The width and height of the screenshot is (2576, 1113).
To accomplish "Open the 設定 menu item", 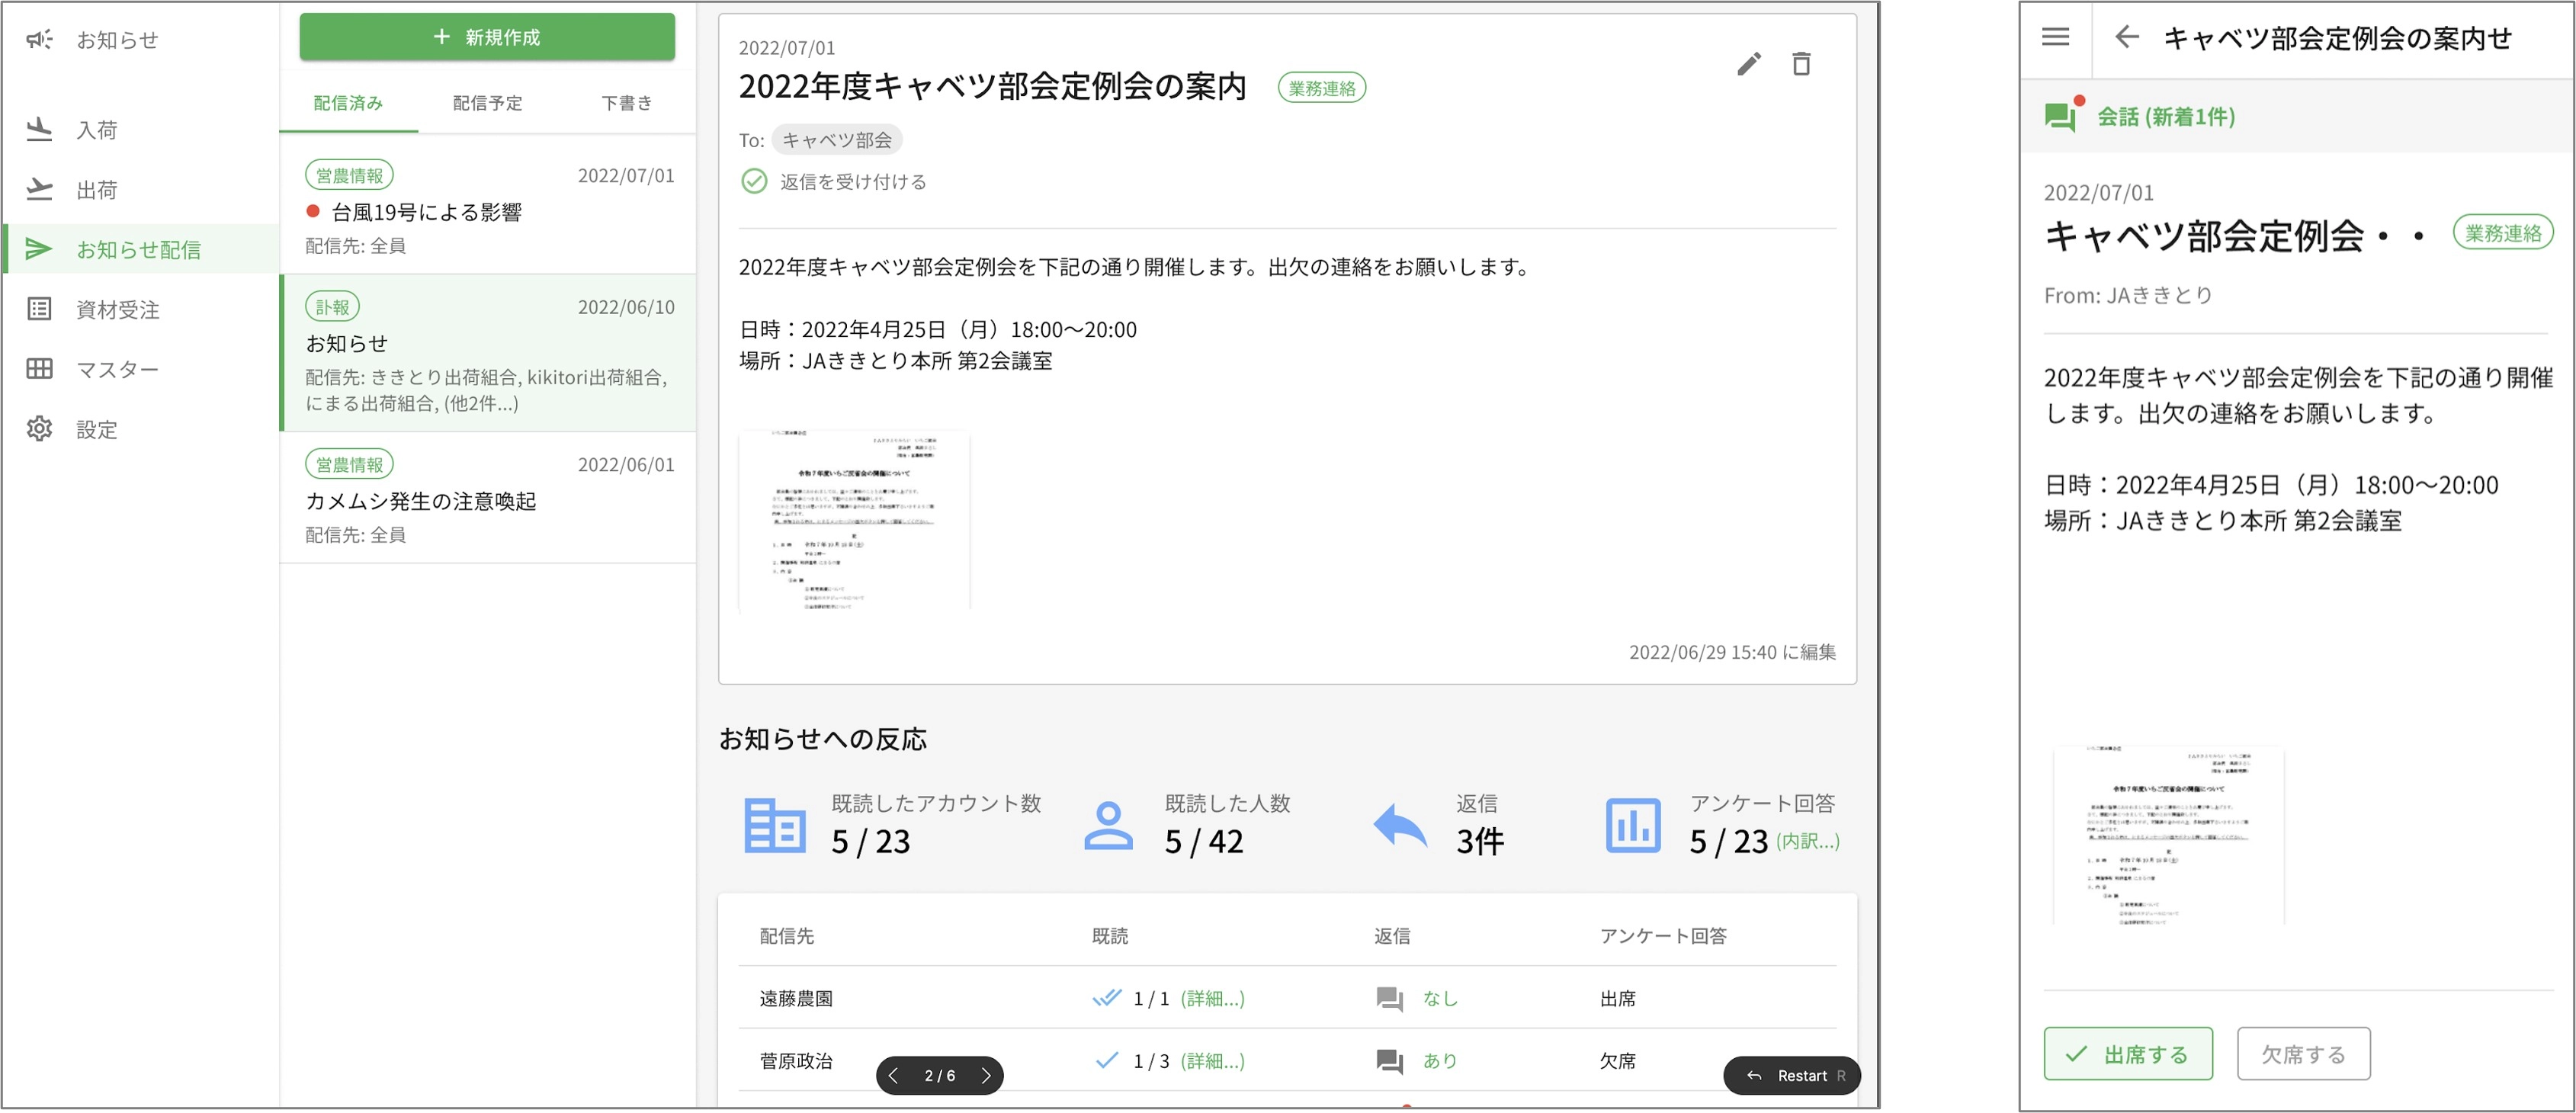I will click(140, 429).
